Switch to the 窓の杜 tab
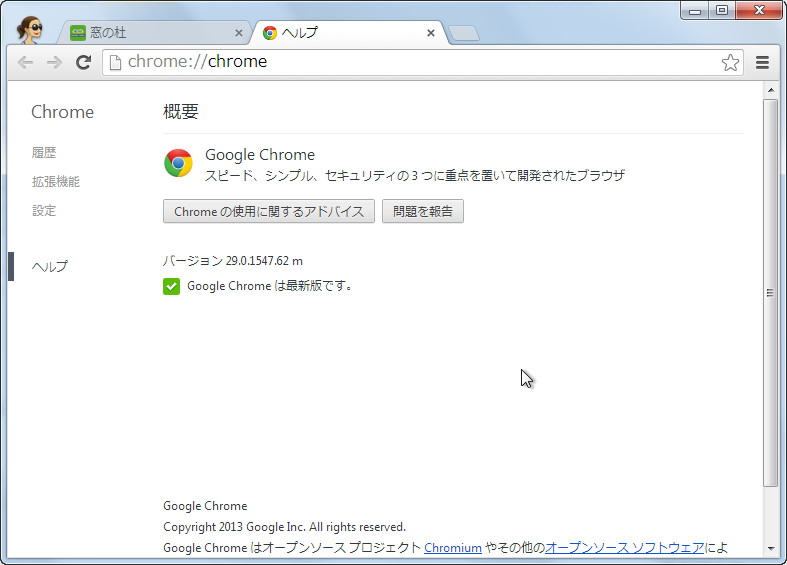Image resolution: width=787 pixels, height=565 pixels. pyautogui.click(x=153, y=33)
